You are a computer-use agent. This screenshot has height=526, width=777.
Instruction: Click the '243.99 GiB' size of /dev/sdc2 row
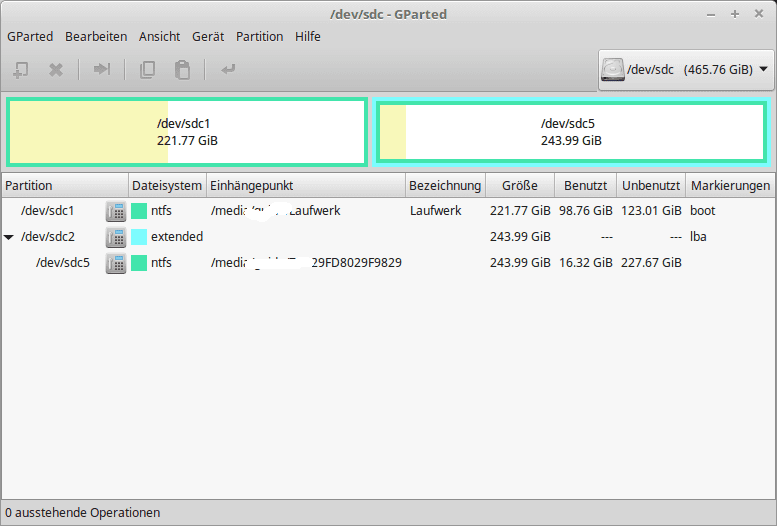(x=520, y=236)
